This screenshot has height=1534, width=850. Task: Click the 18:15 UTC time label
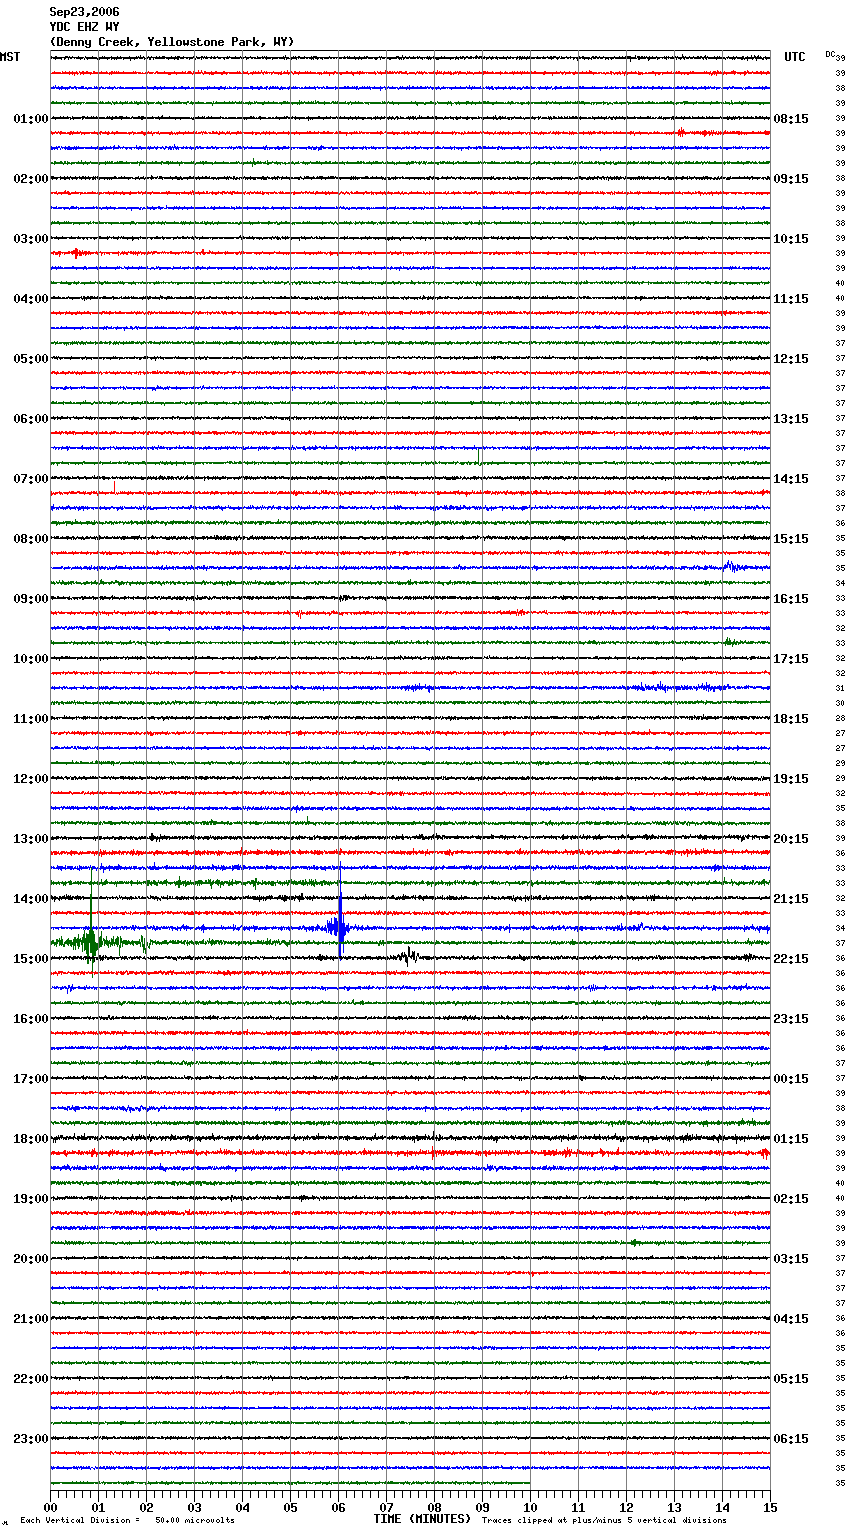pyautogui.click(x=791, y=719)
